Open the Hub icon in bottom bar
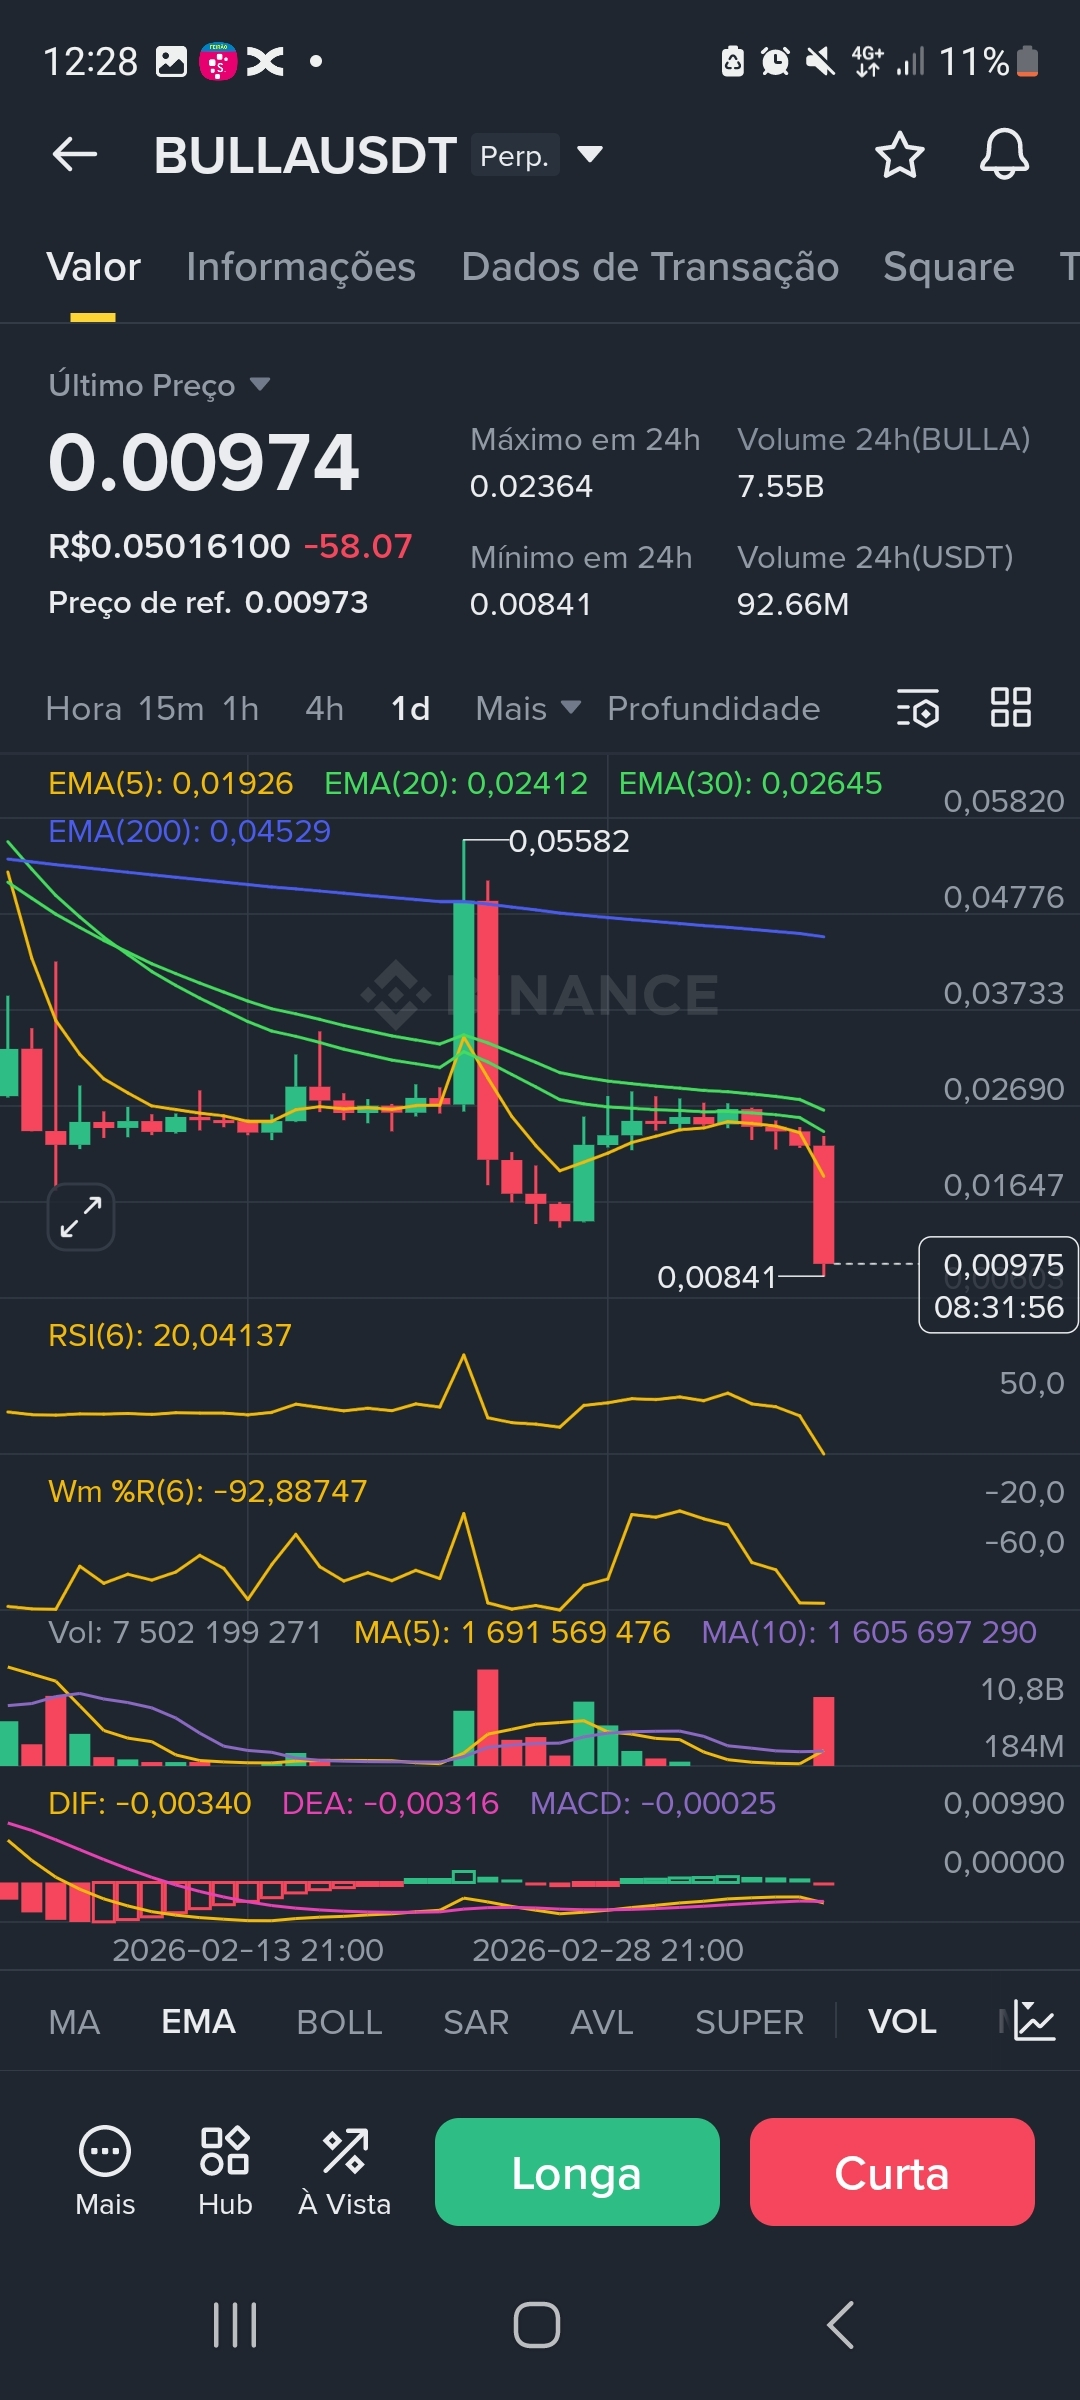The image size is (1080, 2400). coord(225,2170)
